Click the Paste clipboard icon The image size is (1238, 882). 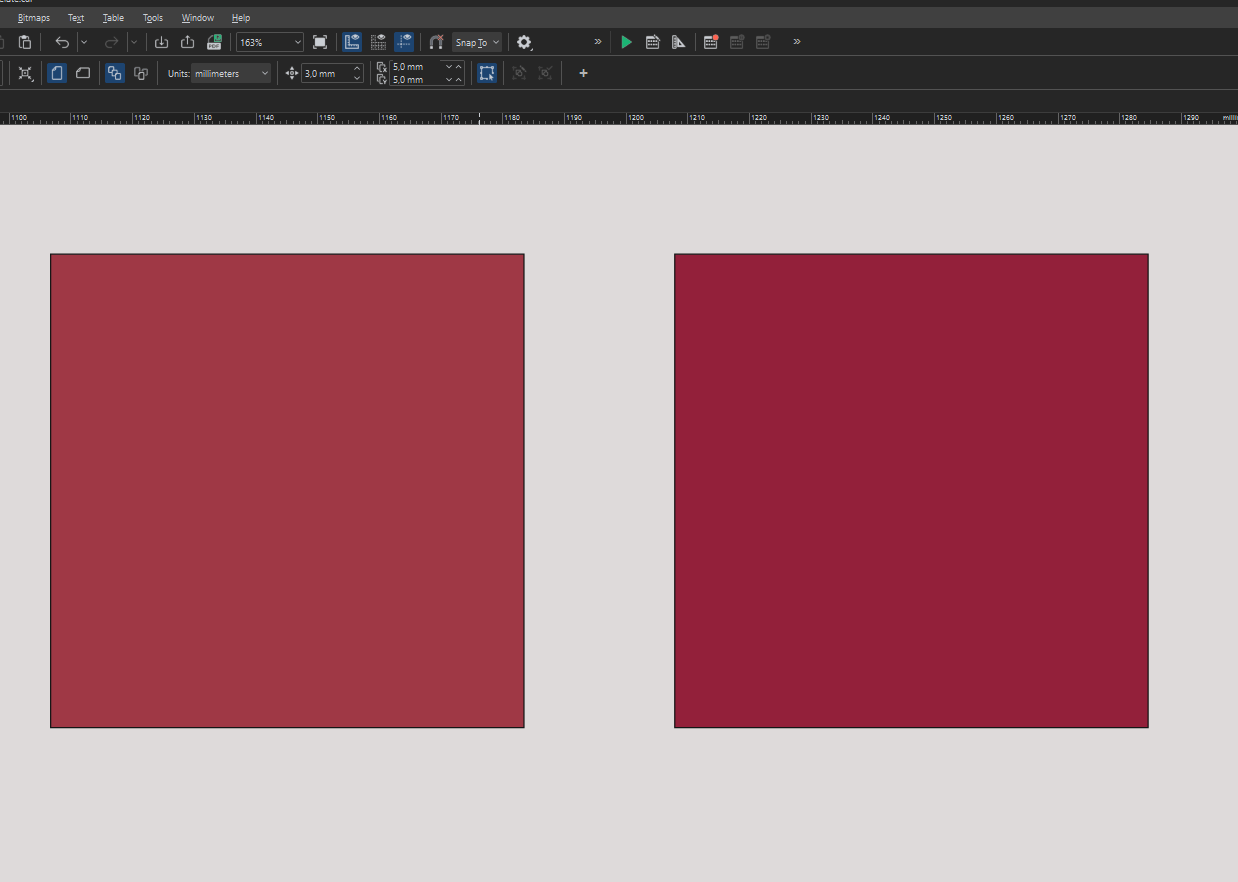pos(25,42)
